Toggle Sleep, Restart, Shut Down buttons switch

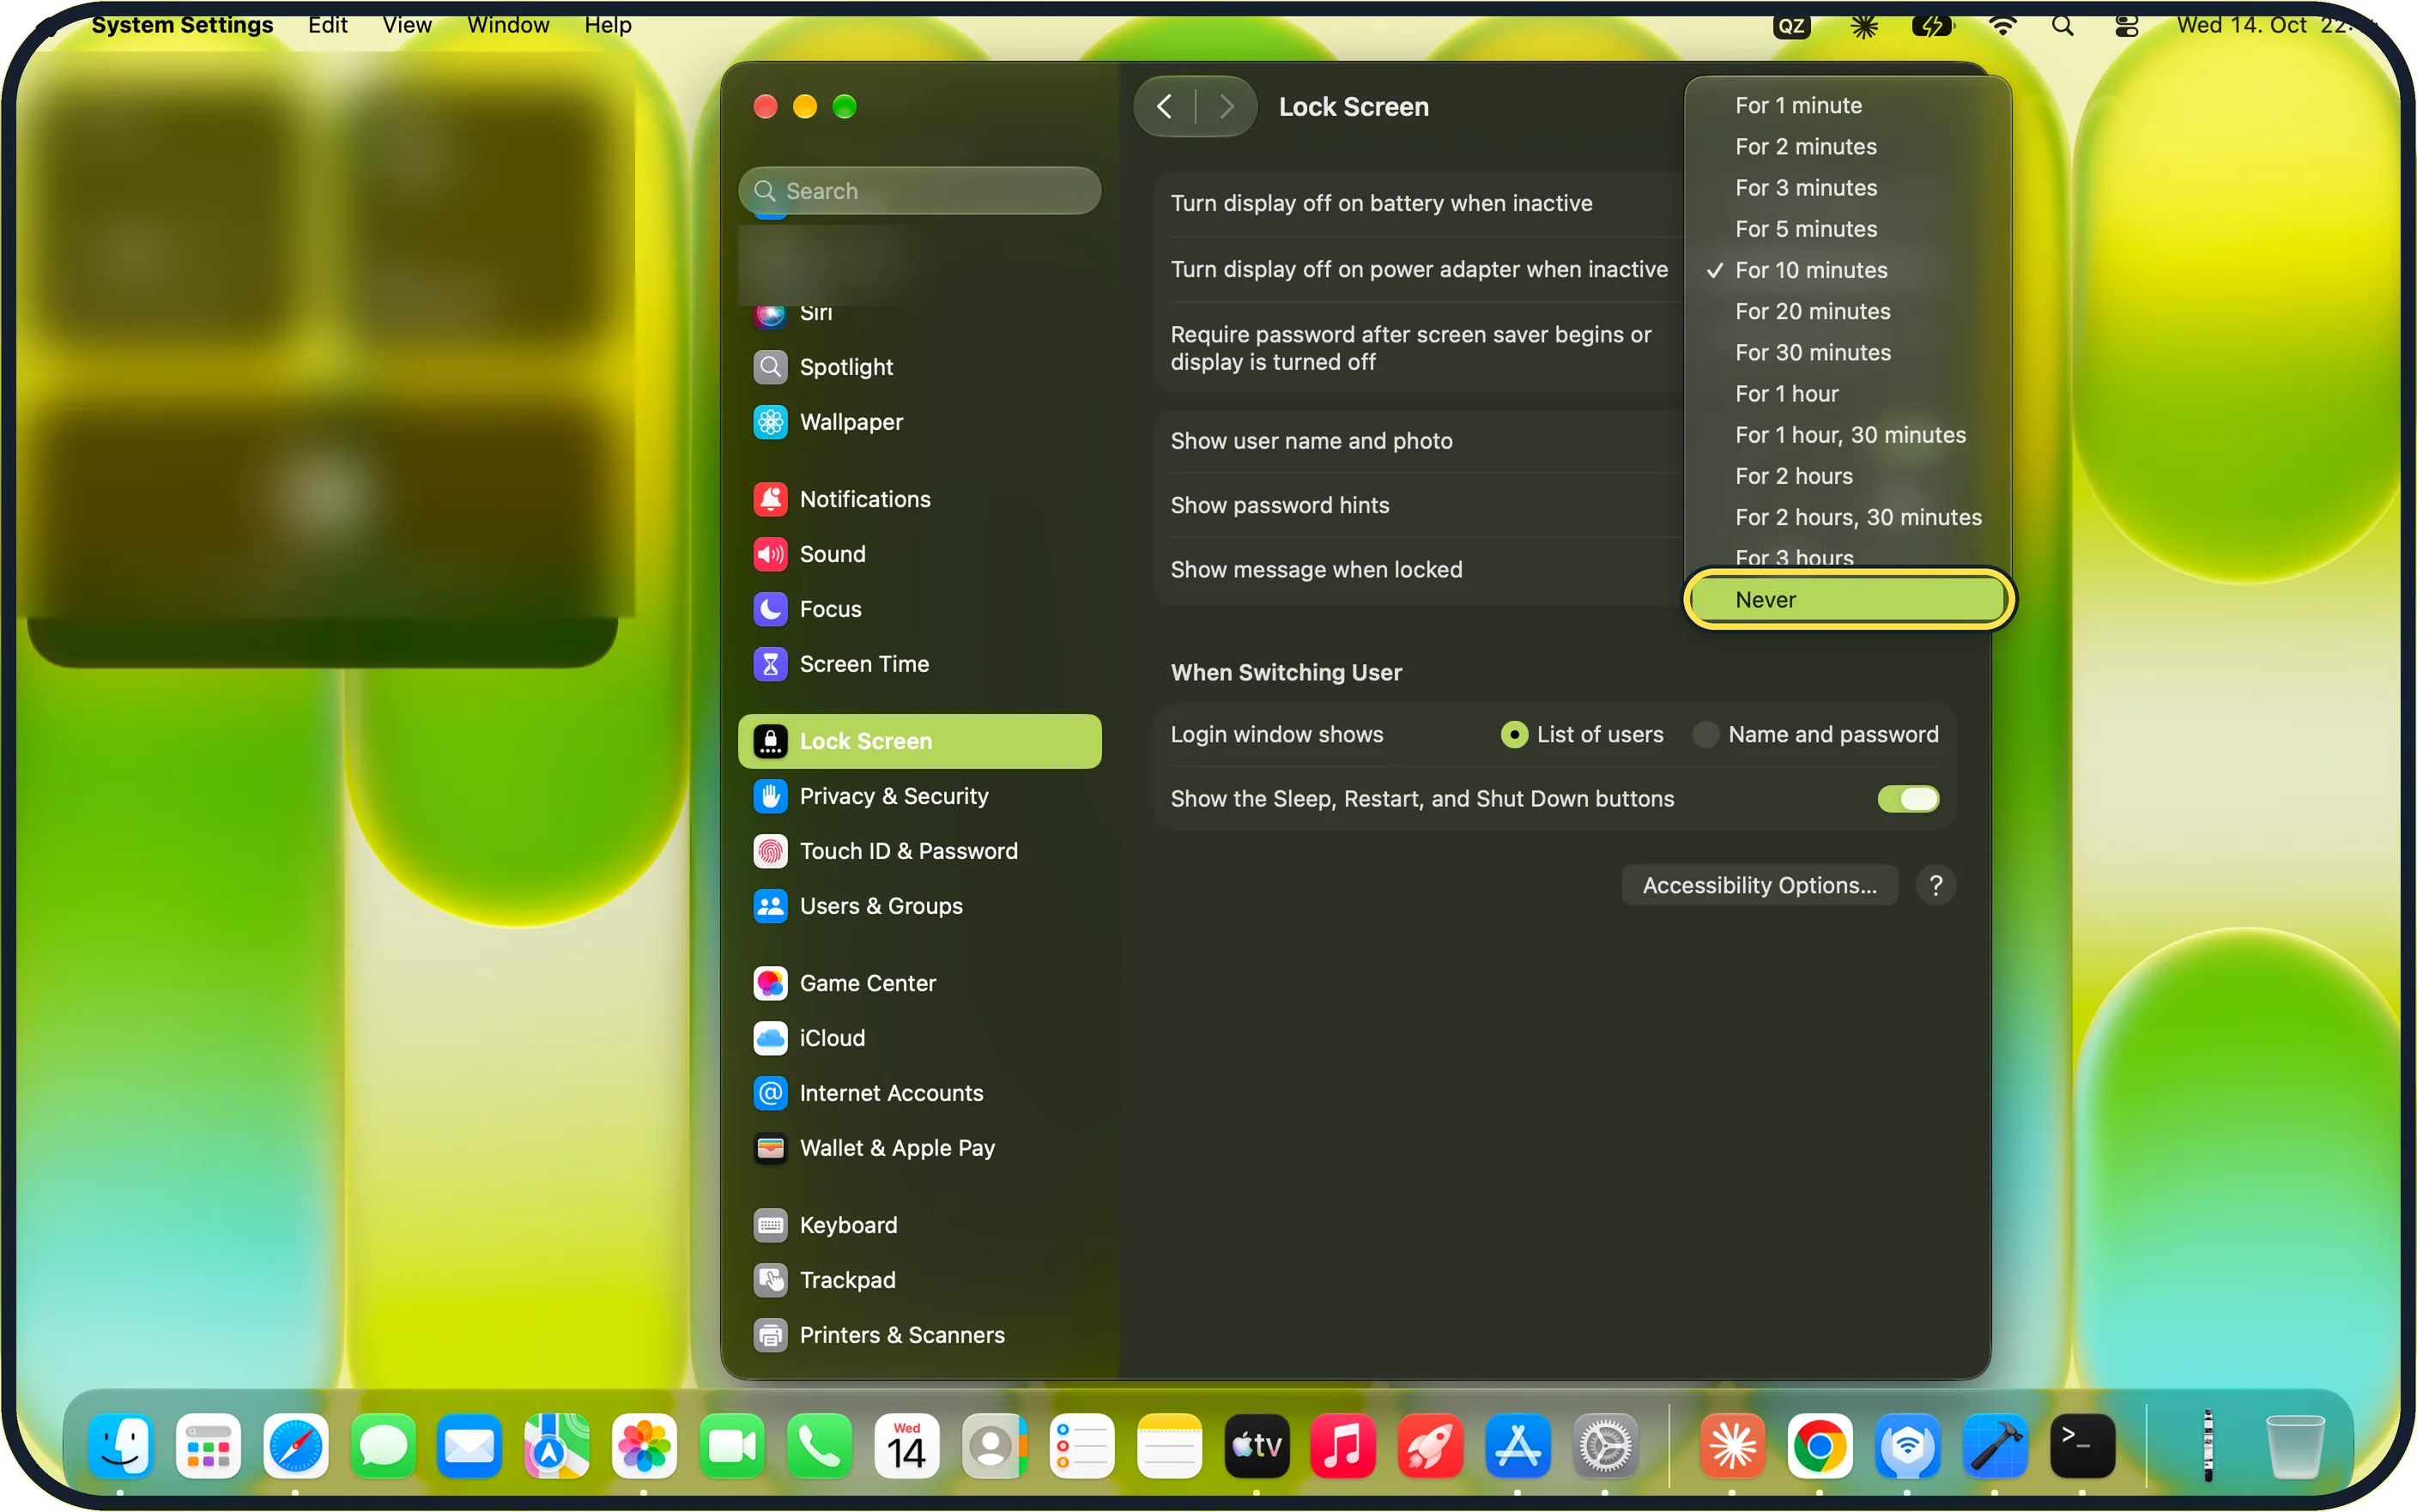click(x=1907, y=799)
